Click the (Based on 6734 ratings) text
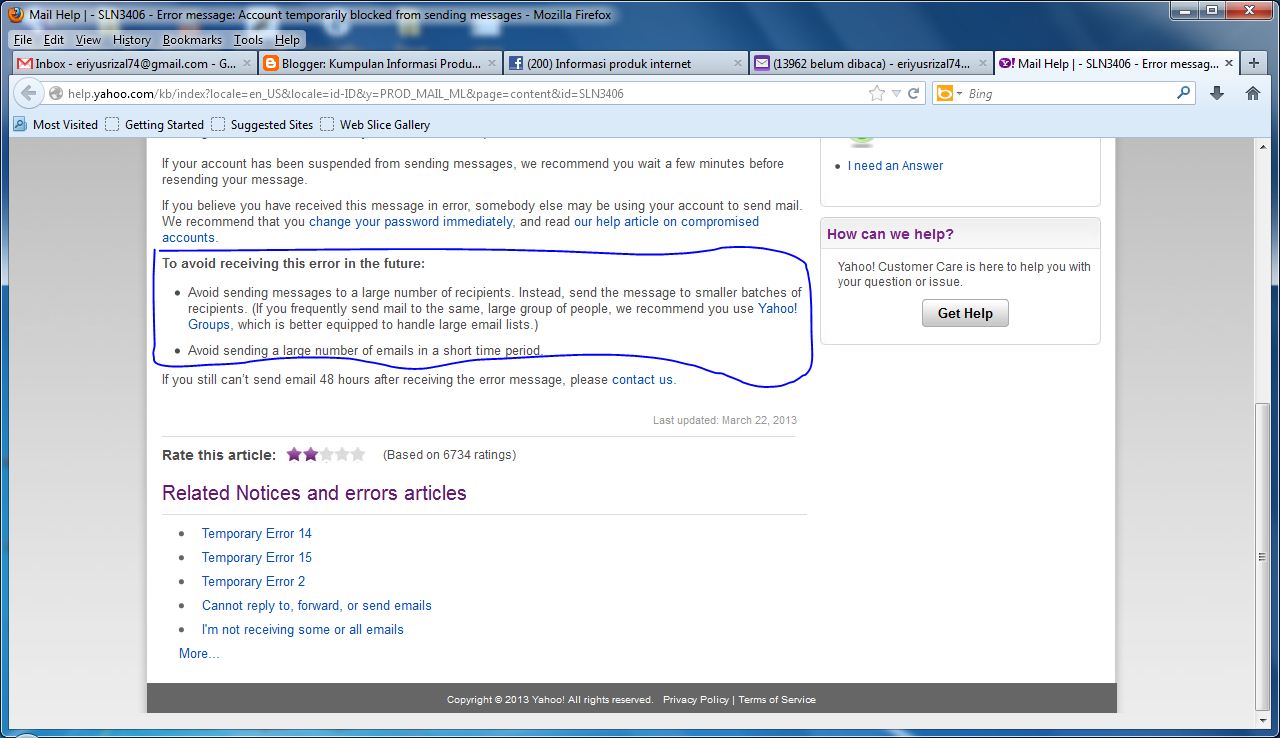 [449, 455]
